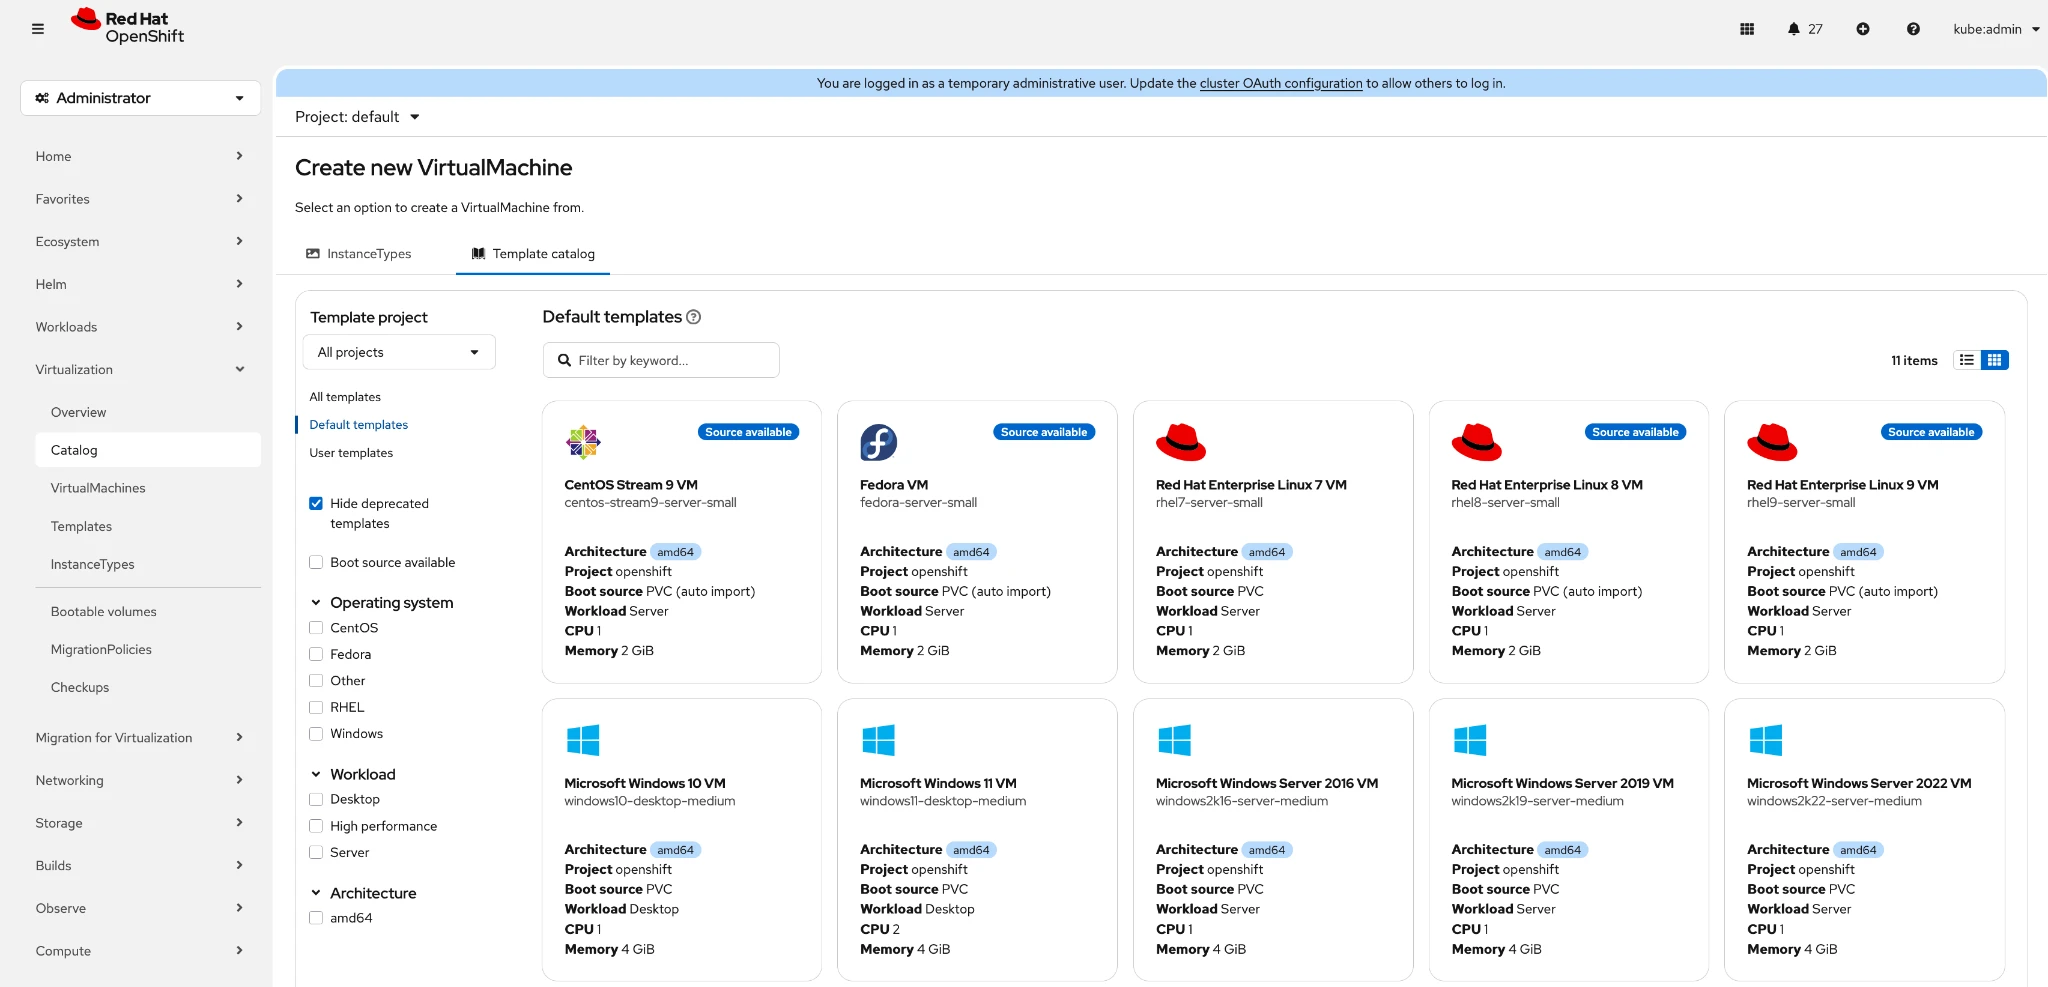Click the Windows Server 2019 logo

[x=1470, y=740]
